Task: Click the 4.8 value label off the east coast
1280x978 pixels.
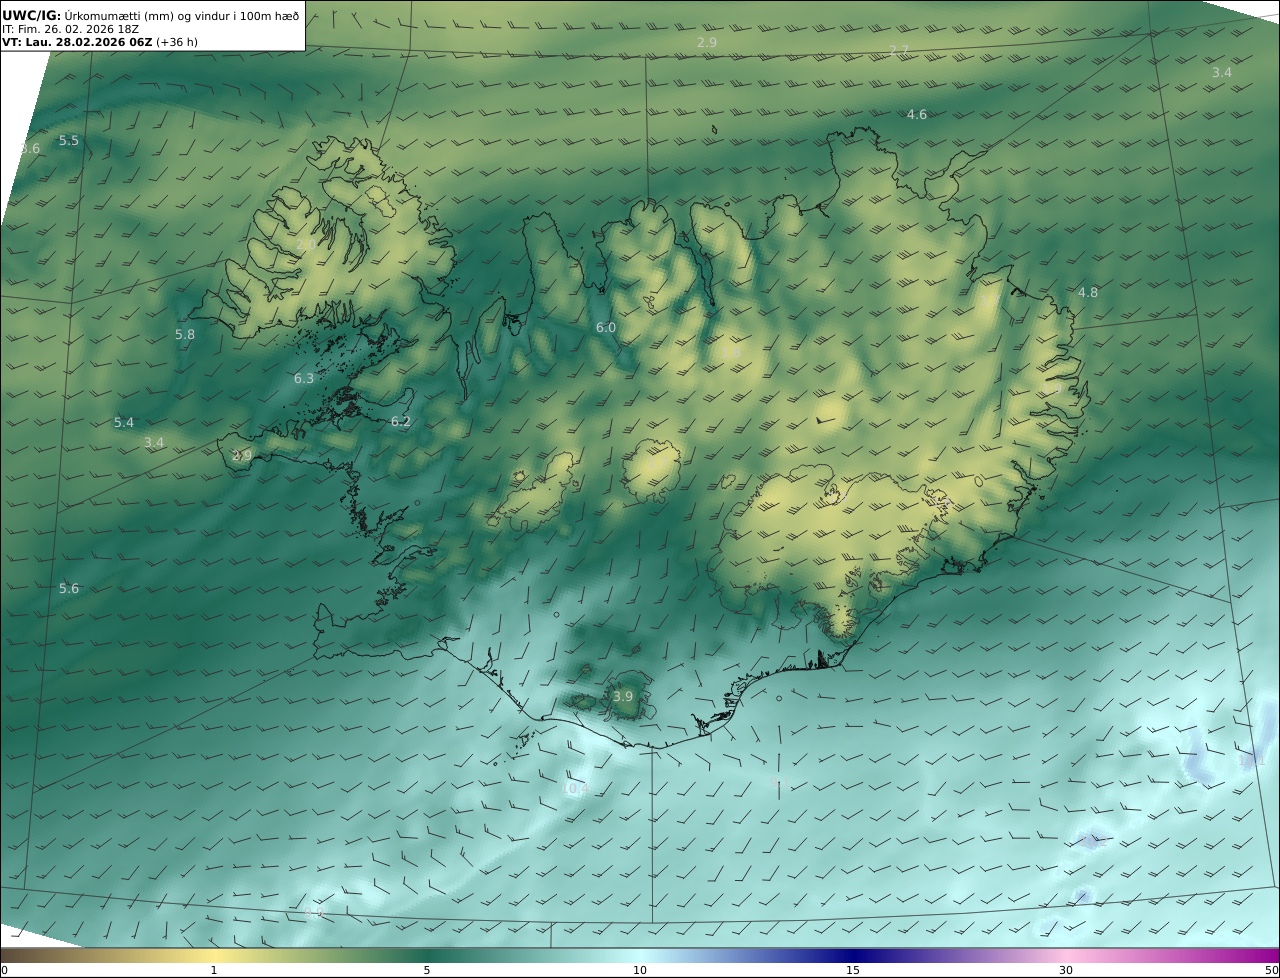Action: pos(1088,293)
